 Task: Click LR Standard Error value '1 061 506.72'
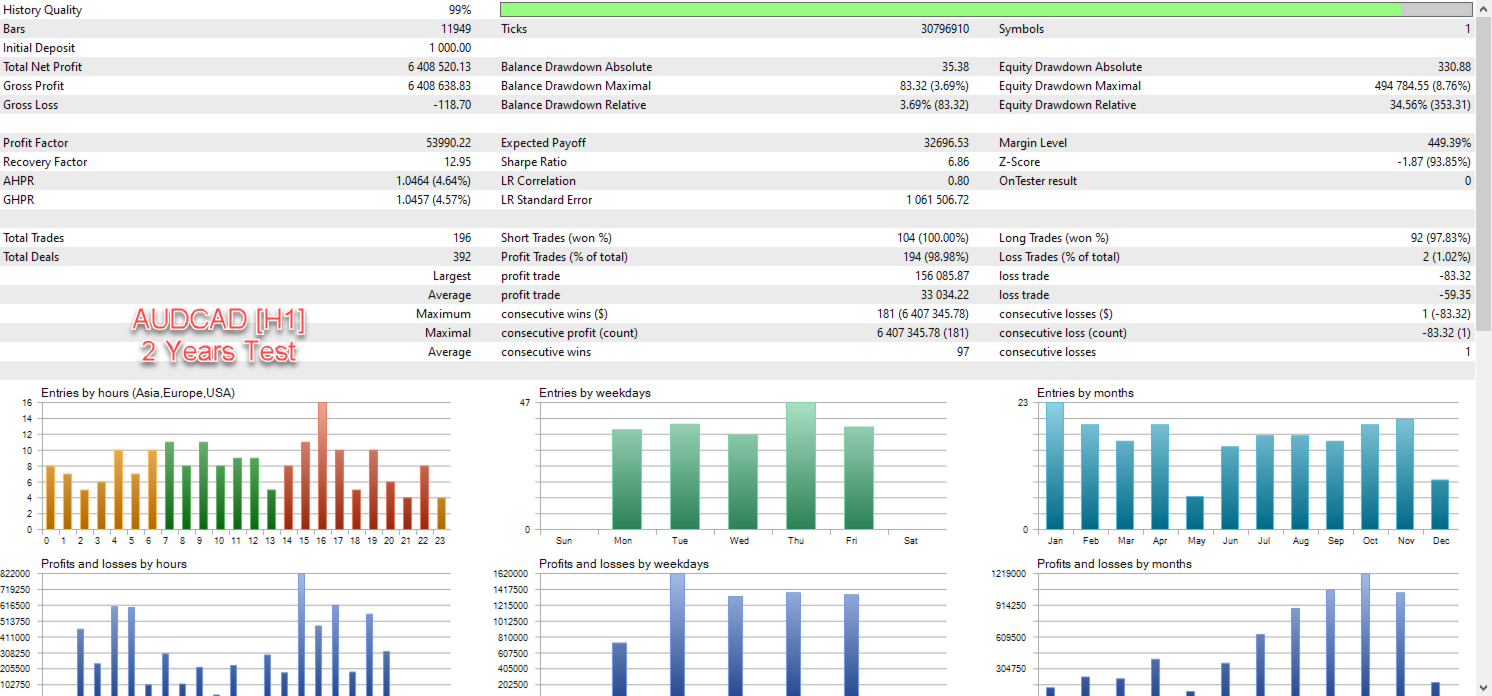coord(937,200)
